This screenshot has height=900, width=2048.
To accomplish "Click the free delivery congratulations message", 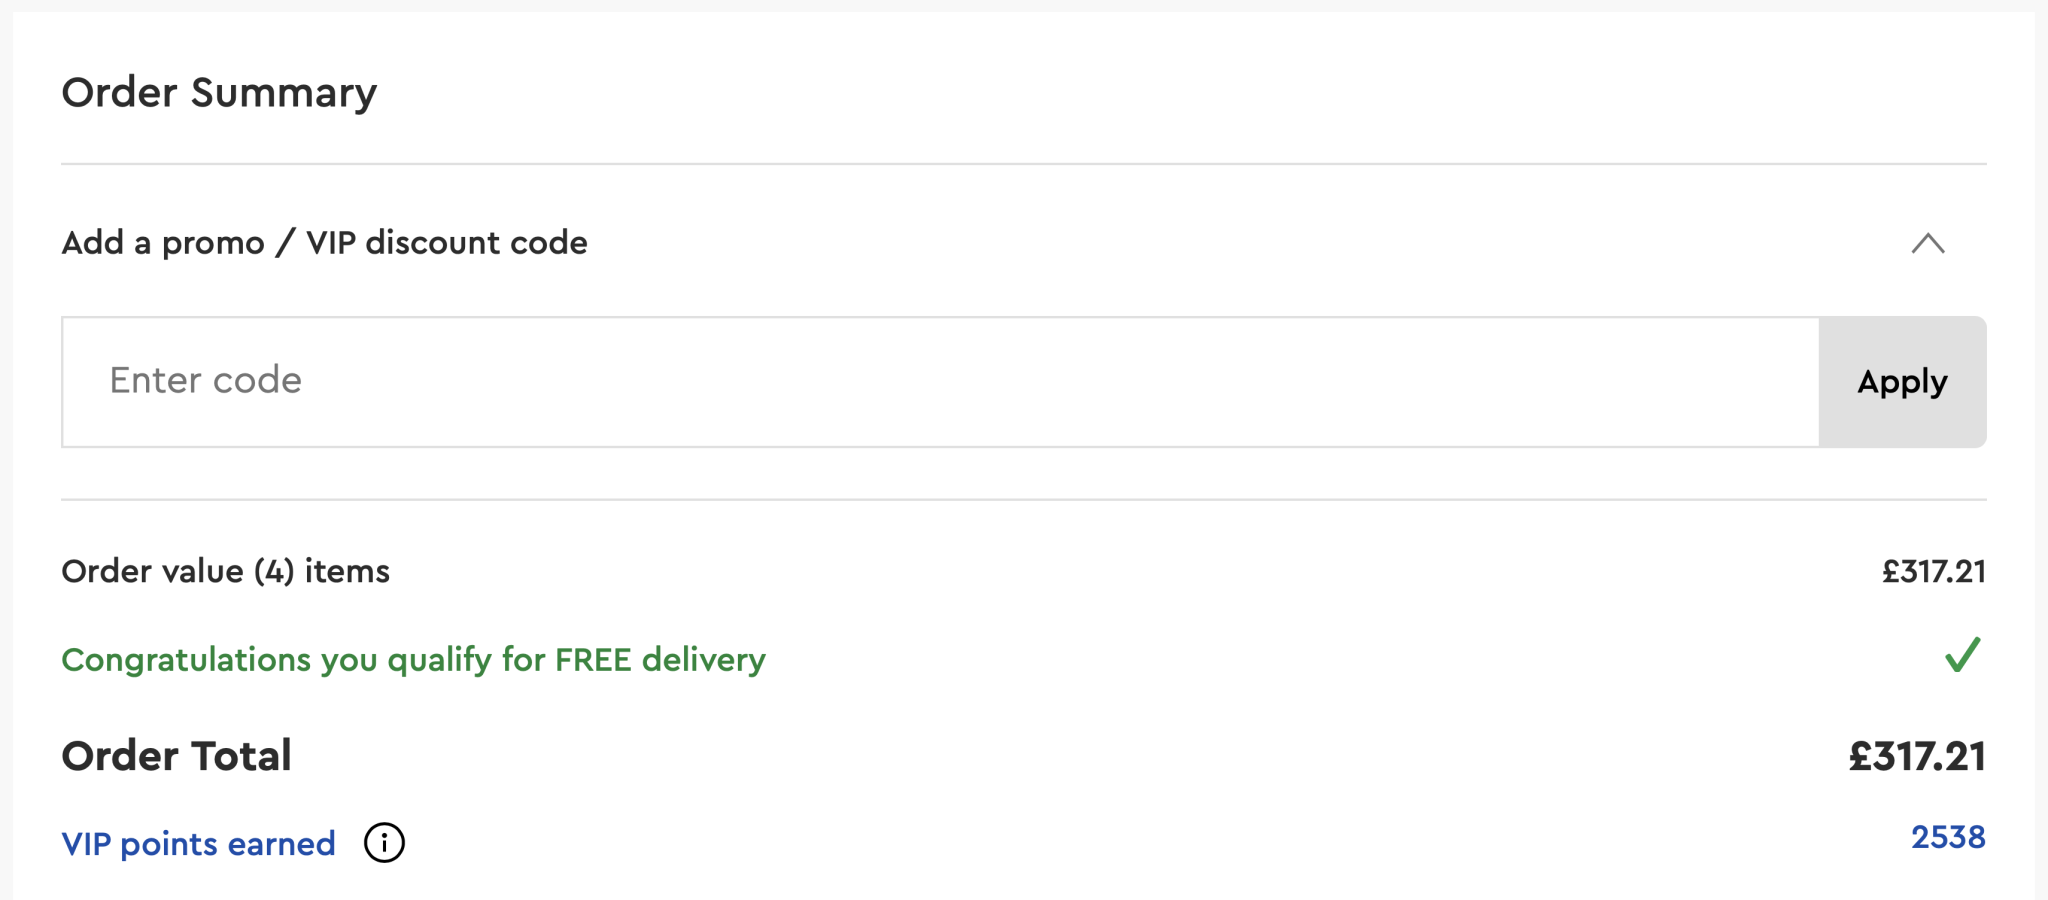I will pyautogui.click(x=413, y=660).
